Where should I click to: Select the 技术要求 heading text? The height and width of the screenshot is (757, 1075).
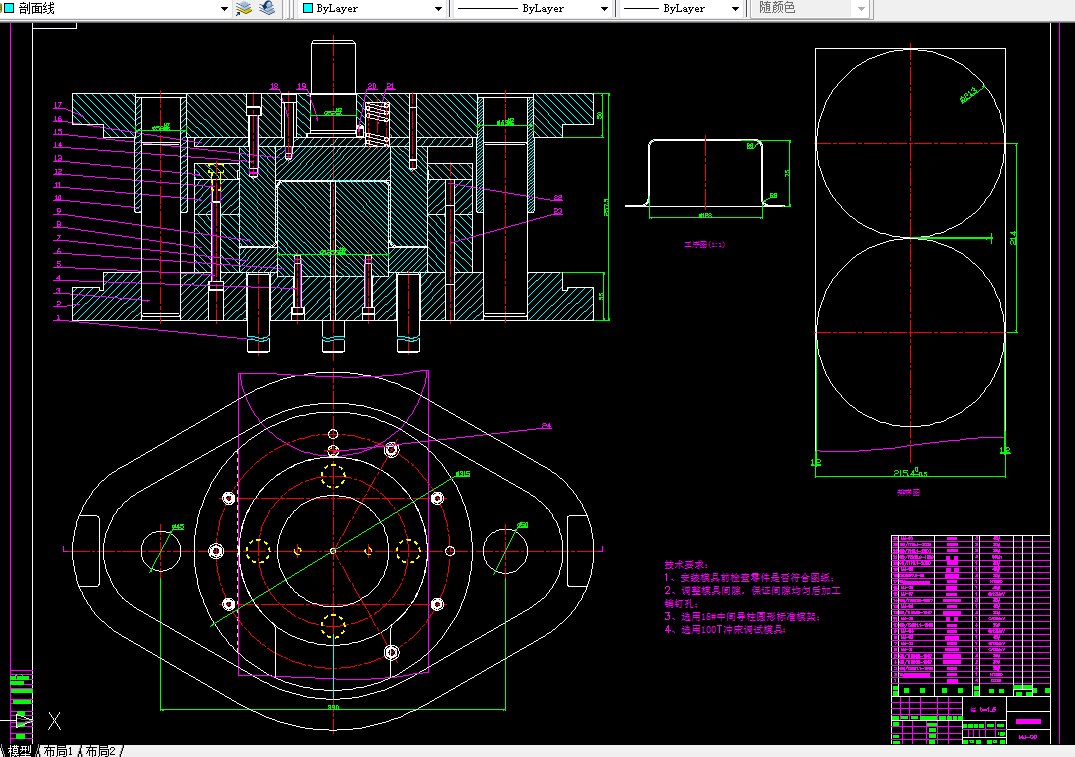point(685,565)
